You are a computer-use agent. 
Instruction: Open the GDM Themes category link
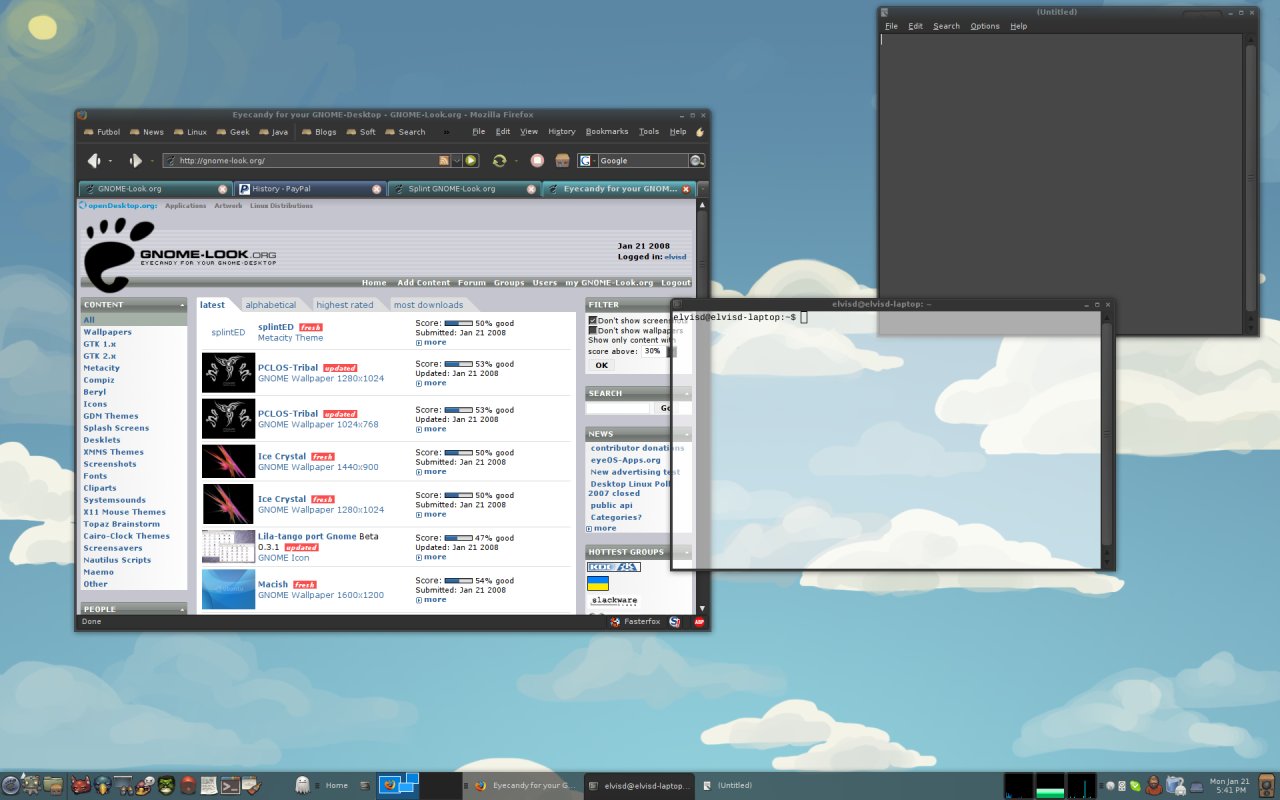pyautogui.click(x=111, y=416)
